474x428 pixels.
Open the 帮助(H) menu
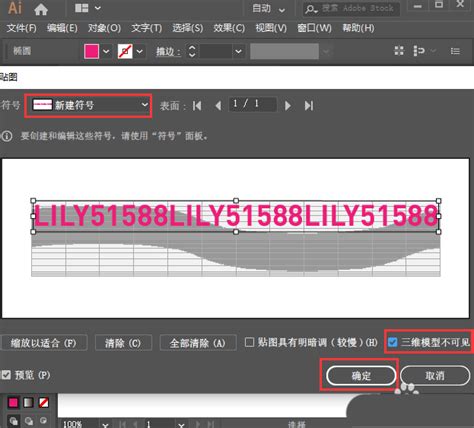coord(358,28)
